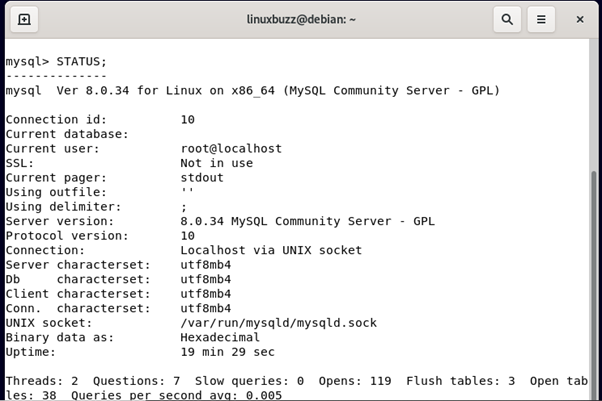This screenshot has width=602, height=401.
Task: Click the 'Slow queries: 0' entry
Action: tap(249, 381)
